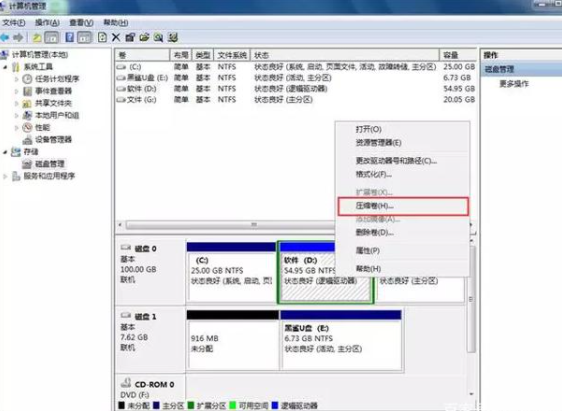Click the X delete toolbar icon

pyautogui.click(x=116, y=37)
